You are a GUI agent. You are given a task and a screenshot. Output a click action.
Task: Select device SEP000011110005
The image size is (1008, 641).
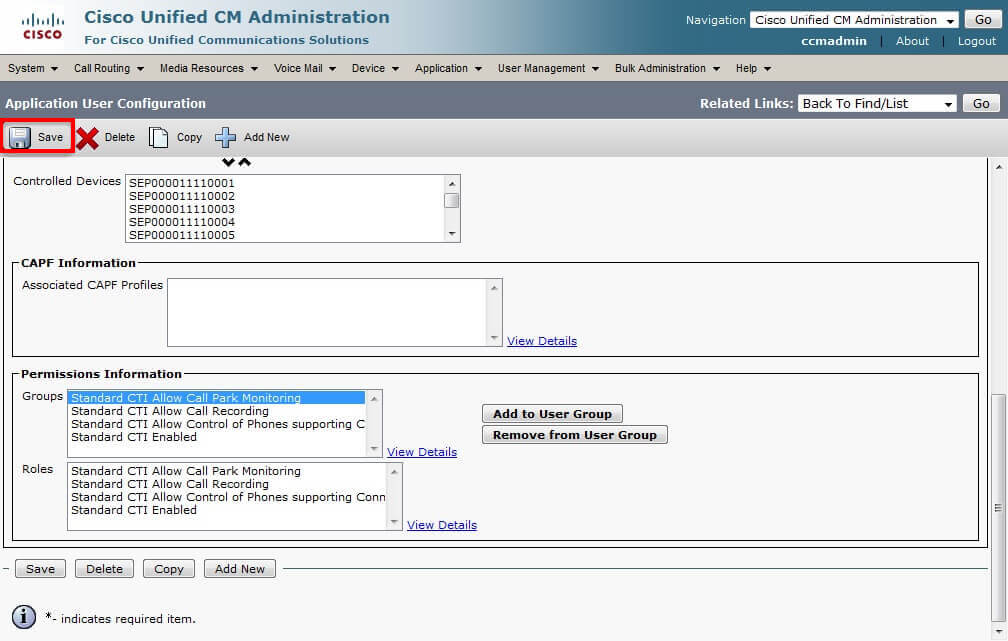point(182,235)
